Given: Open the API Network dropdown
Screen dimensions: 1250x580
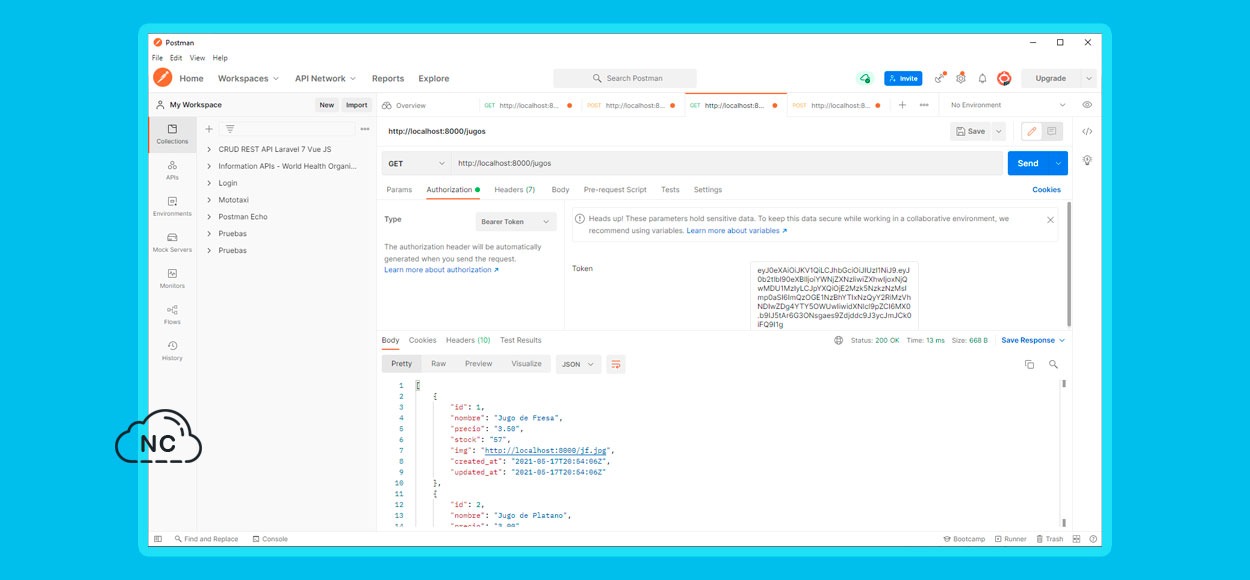Looking at the screenshot, I should click(x=325, y=78).
